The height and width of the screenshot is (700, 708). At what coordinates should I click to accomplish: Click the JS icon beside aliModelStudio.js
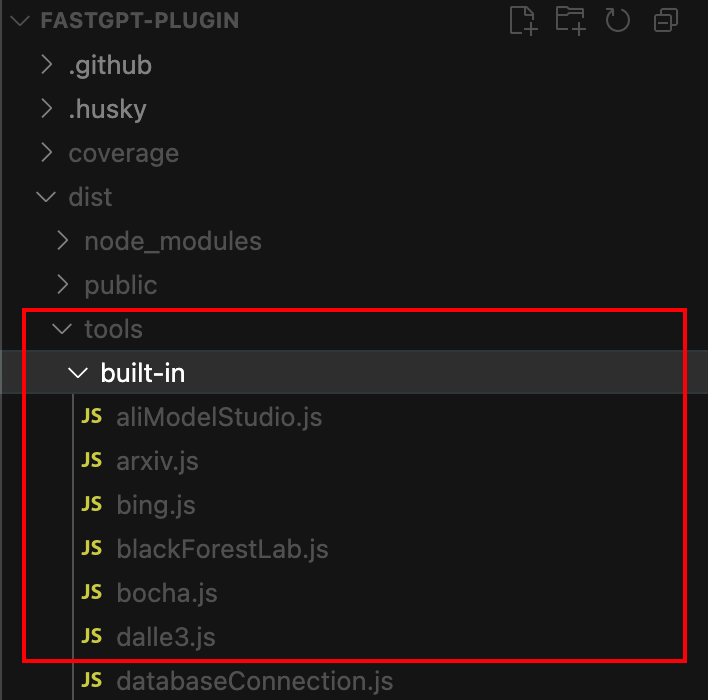coord(92,417)
